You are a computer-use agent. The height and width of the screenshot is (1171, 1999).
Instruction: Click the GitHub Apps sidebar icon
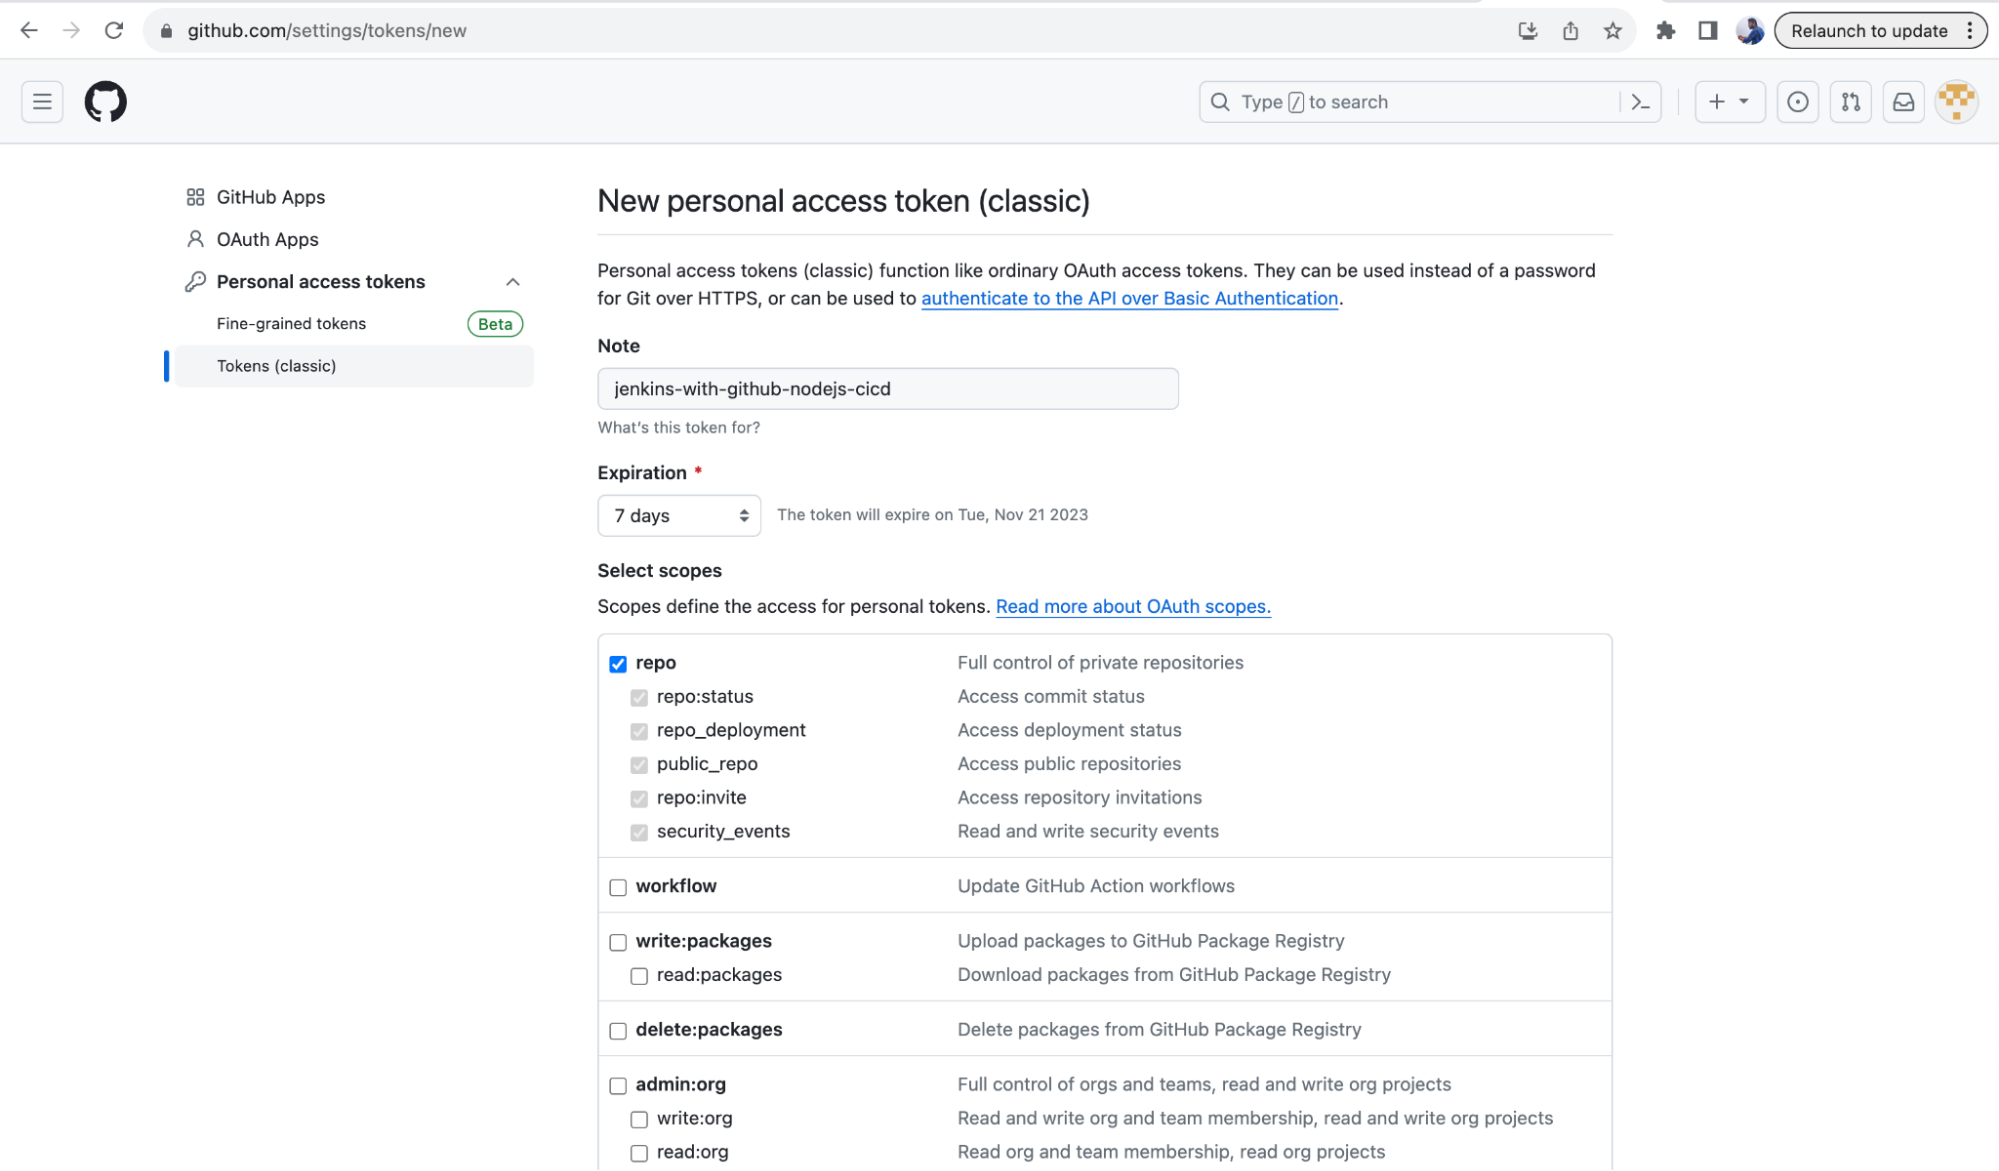195,197
